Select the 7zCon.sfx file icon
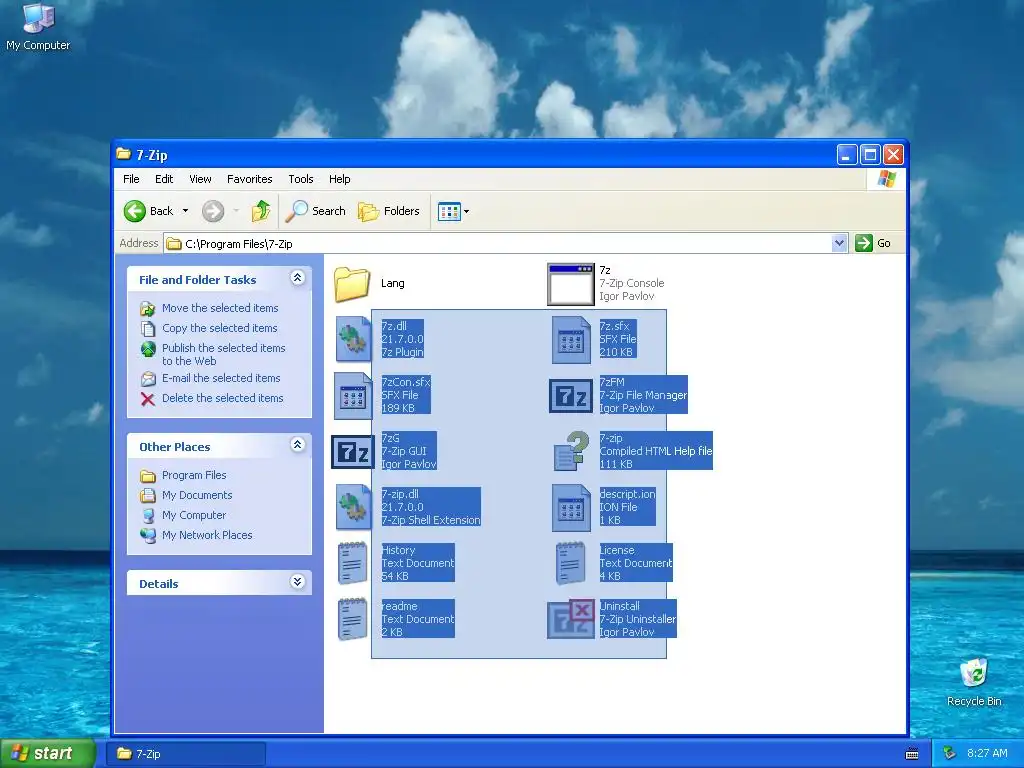 coord(353,396)
